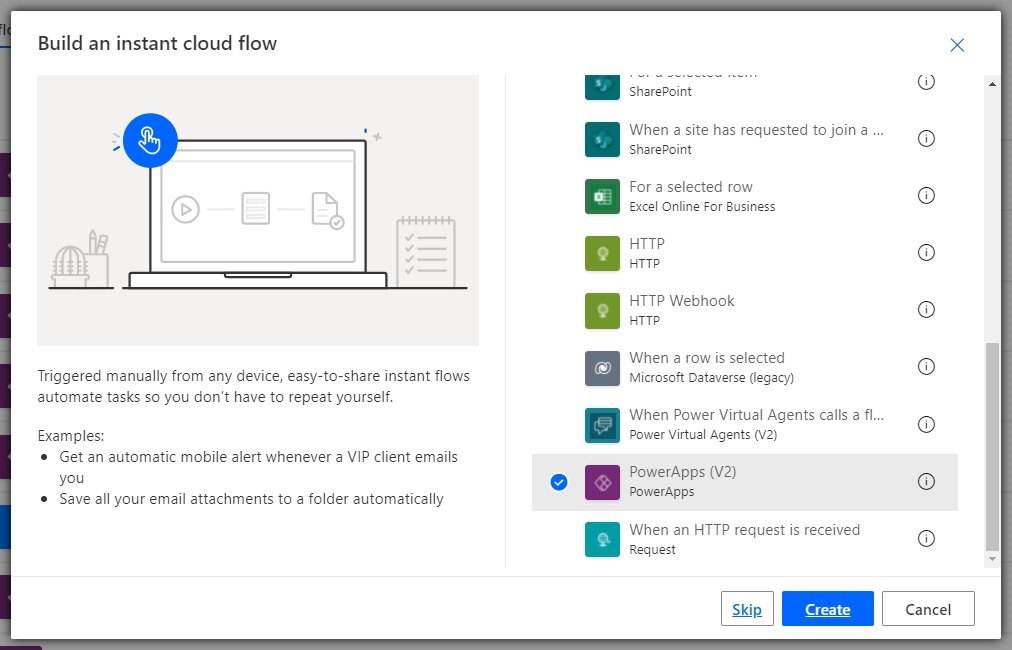
Task: Open info for PowerApps (V2) trigger
Action: 926,482
